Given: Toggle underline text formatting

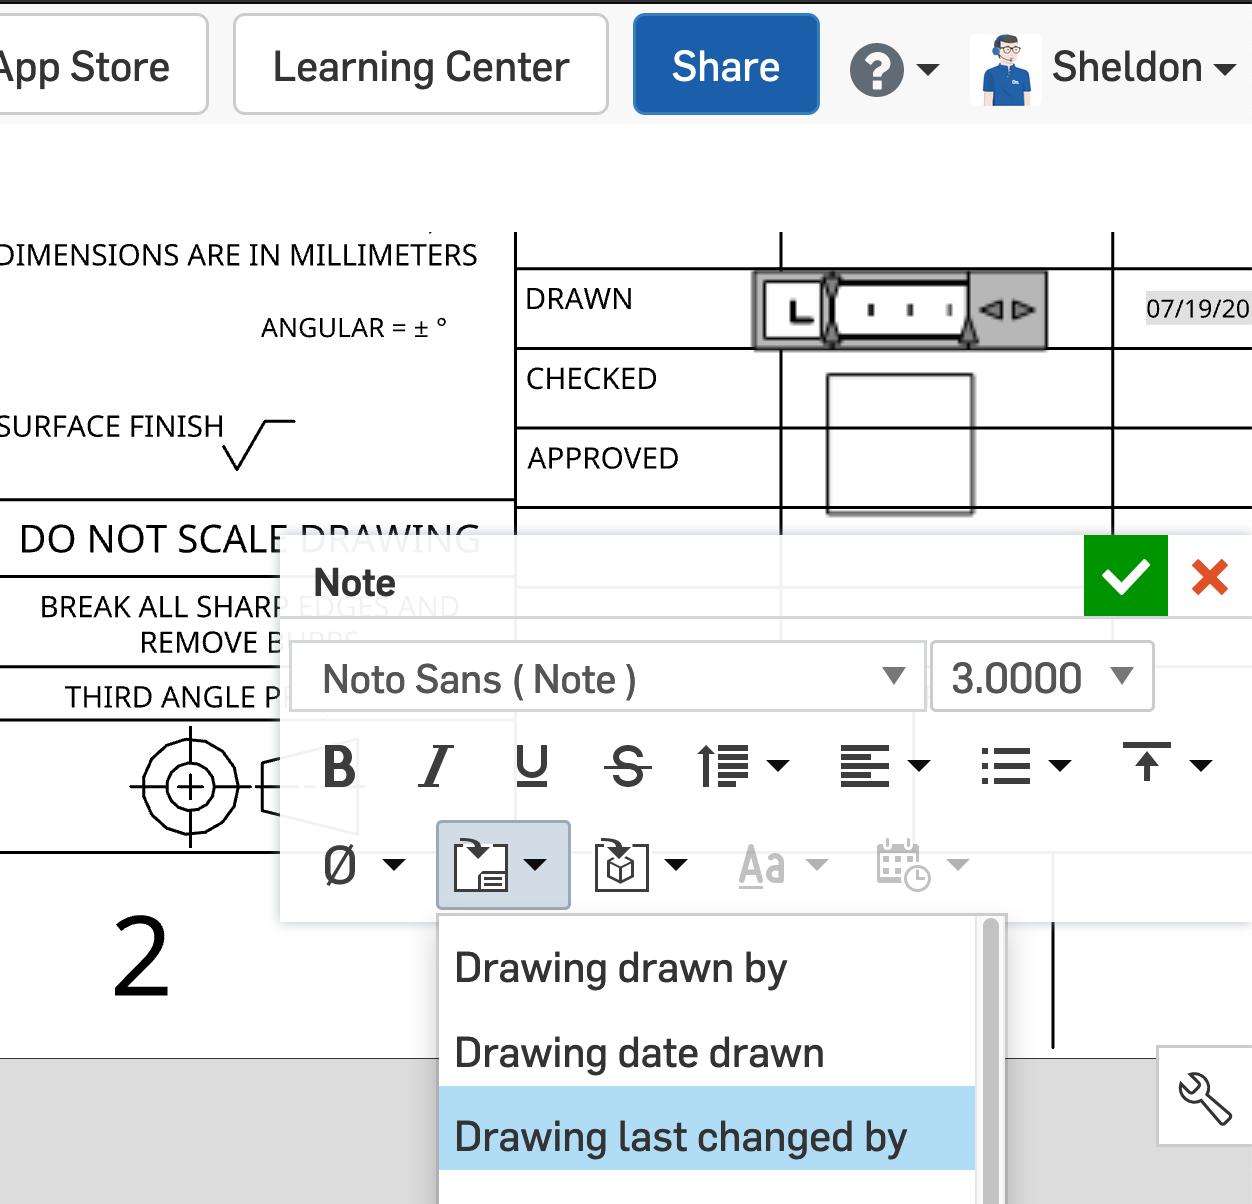Looking at the screenshot, I should coord(531,767).
